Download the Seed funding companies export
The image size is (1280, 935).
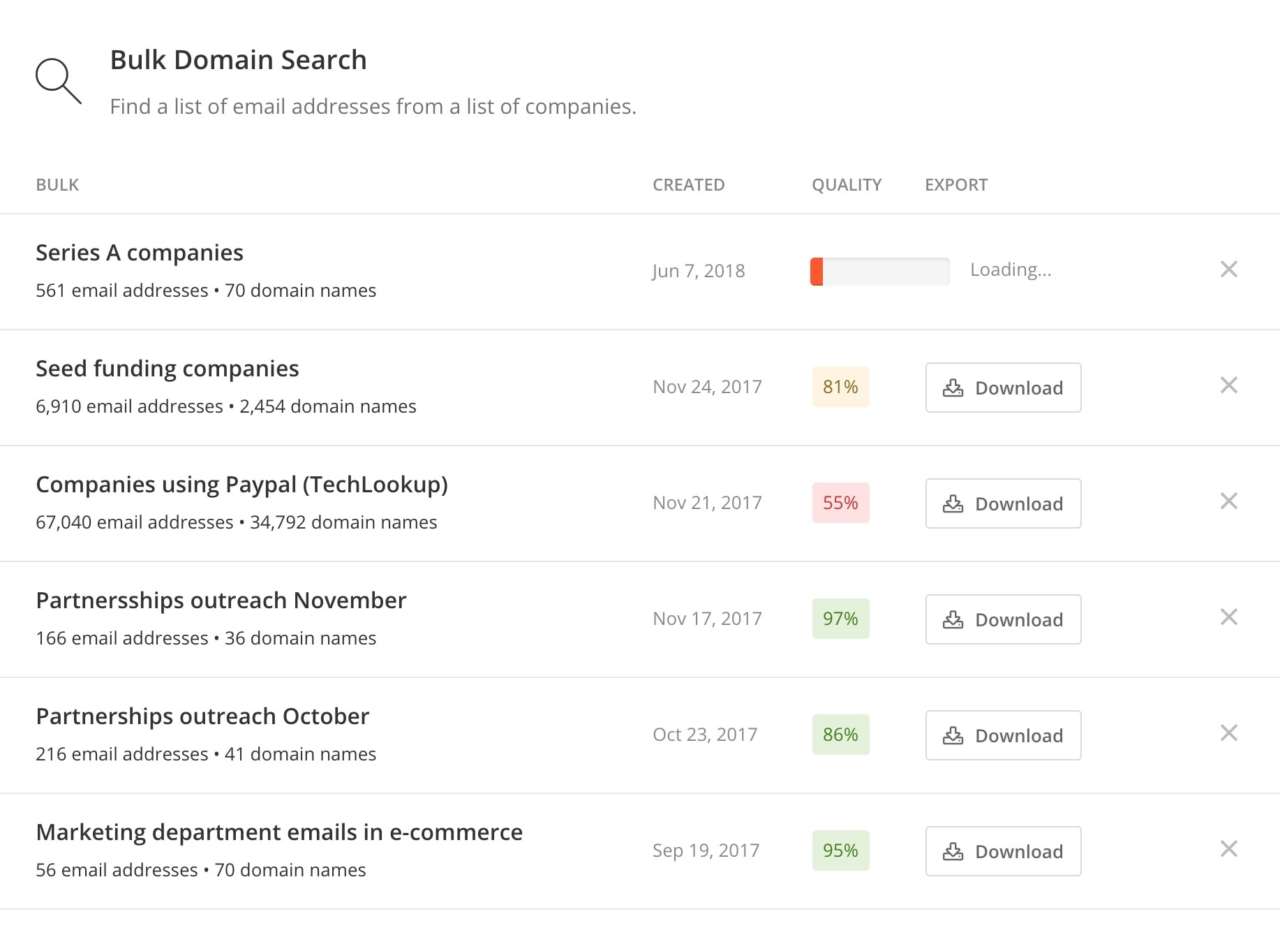tap(1003, 388)
